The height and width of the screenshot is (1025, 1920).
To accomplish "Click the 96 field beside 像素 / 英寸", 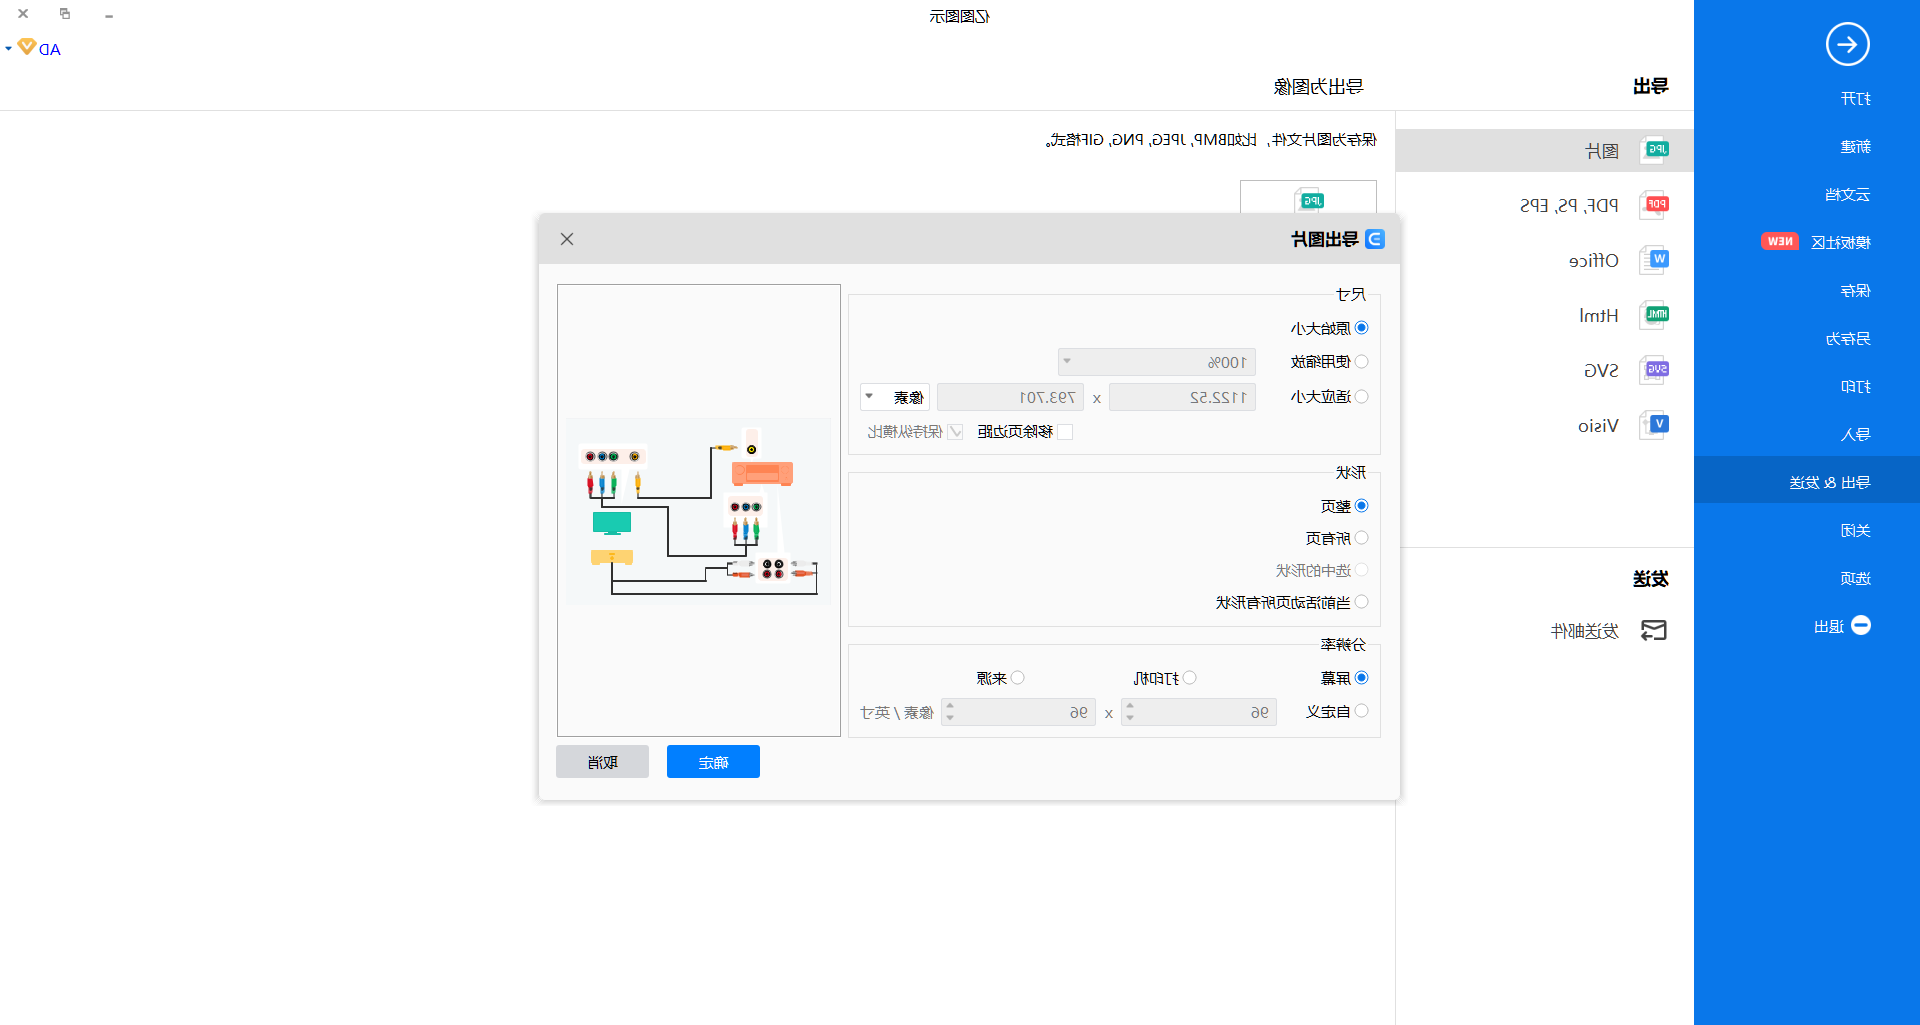I will 1018,712.
